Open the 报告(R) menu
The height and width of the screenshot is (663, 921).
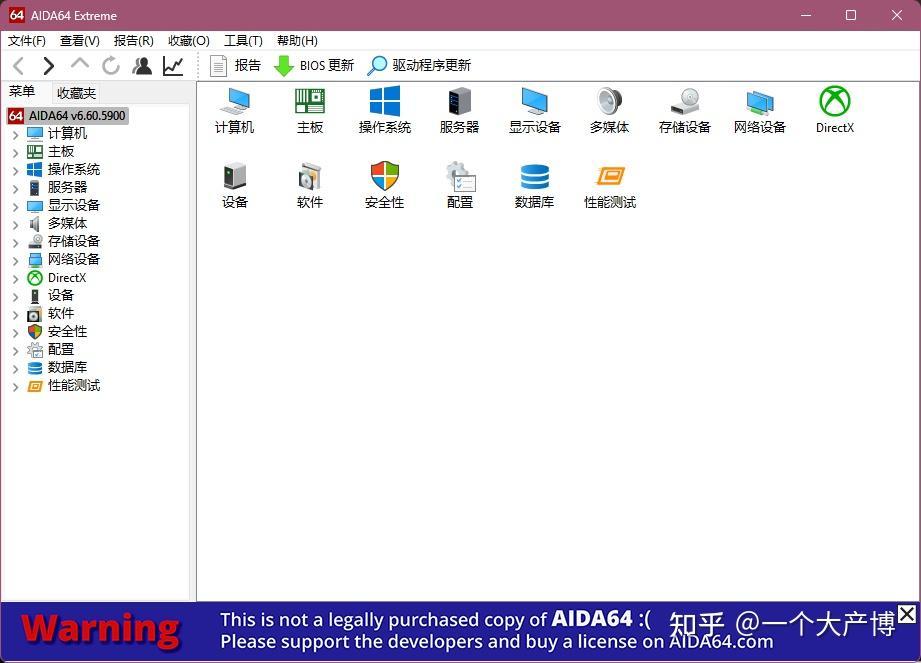click(x=133, y=41)
